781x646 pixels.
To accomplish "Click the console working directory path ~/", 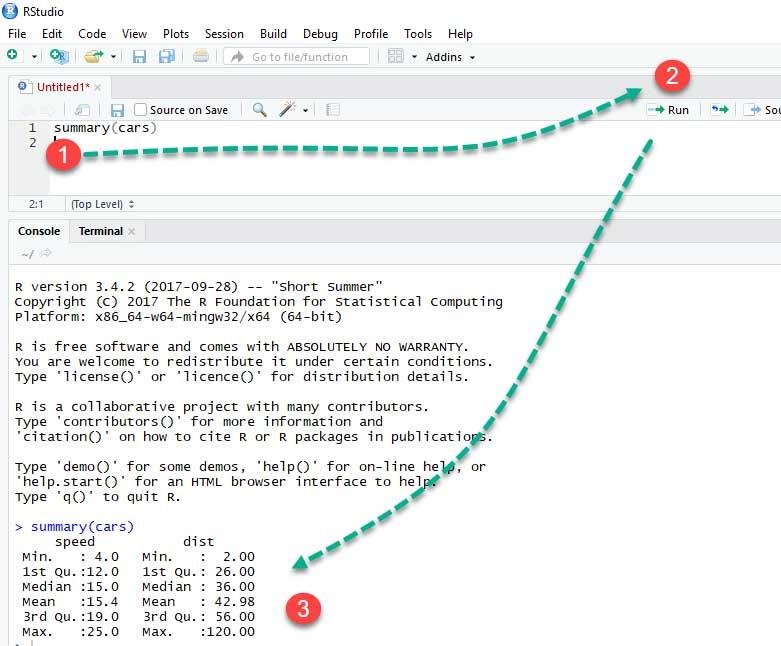I will click(x=28, y=254).
